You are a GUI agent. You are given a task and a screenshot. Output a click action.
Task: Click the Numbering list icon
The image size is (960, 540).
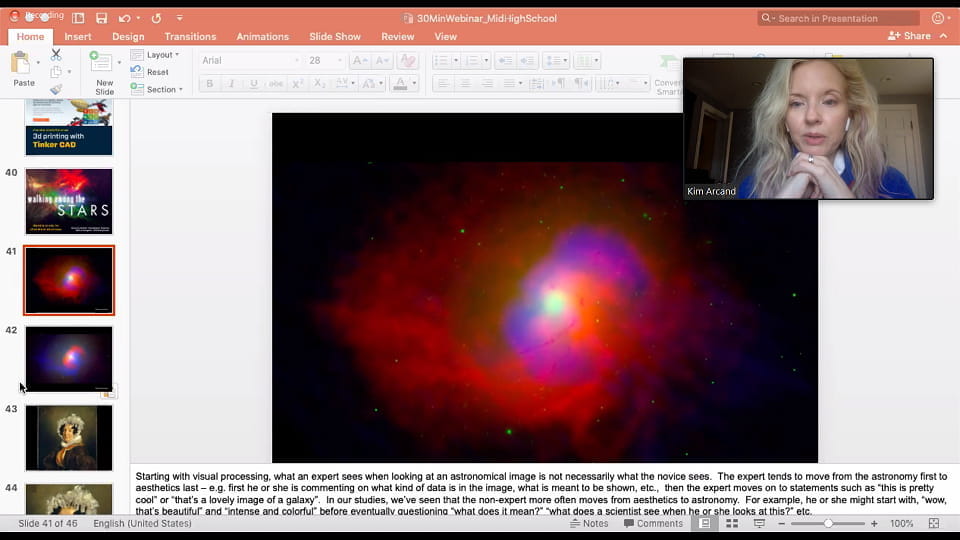(x=472, y=60)
